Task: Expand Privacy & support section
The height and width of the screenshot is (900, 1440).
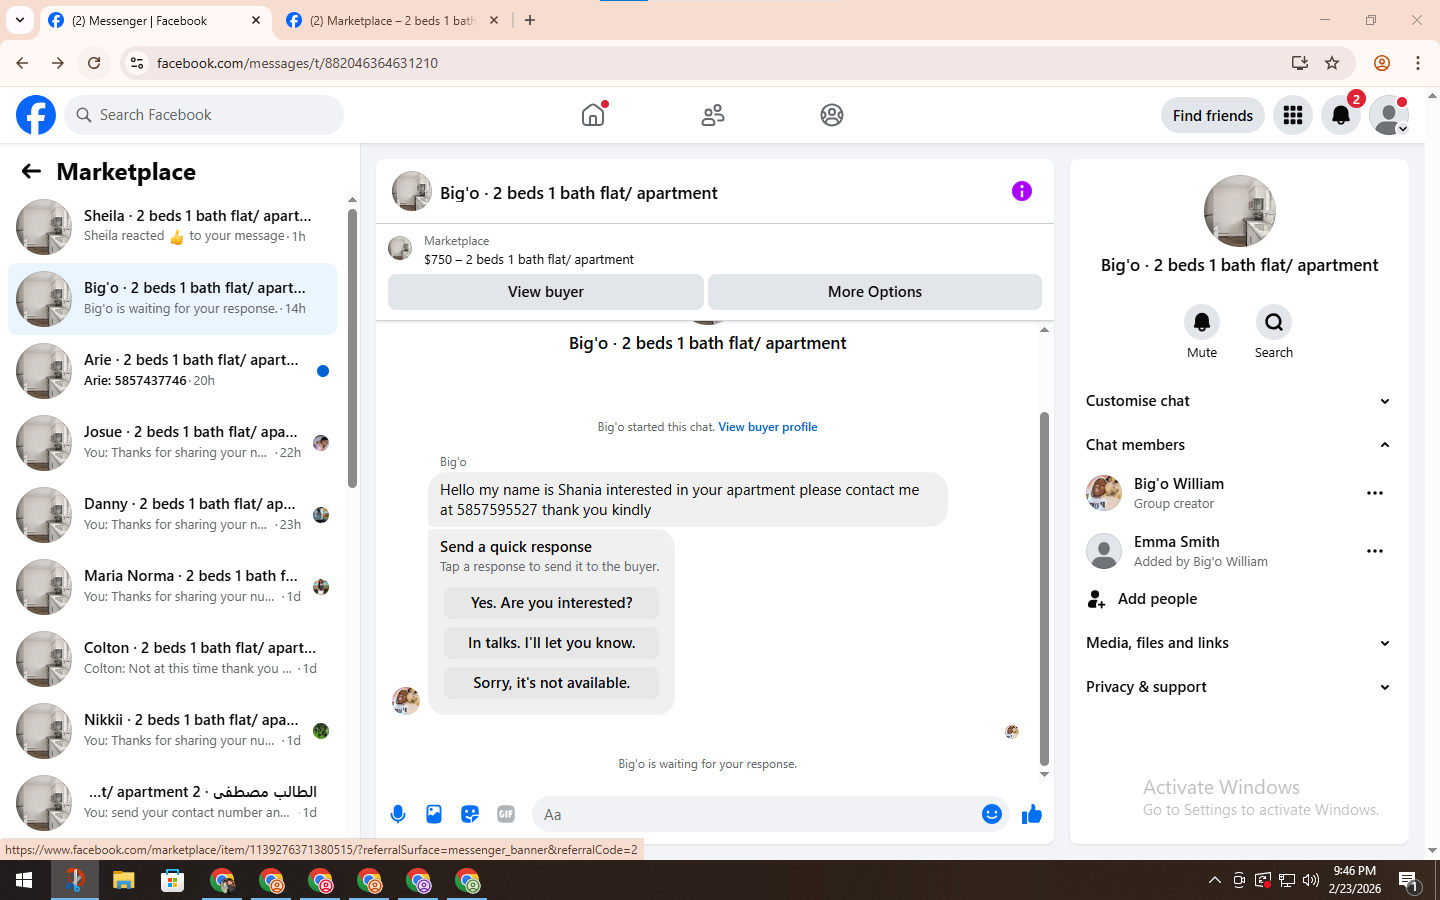Action: (x=1239, y=687)
